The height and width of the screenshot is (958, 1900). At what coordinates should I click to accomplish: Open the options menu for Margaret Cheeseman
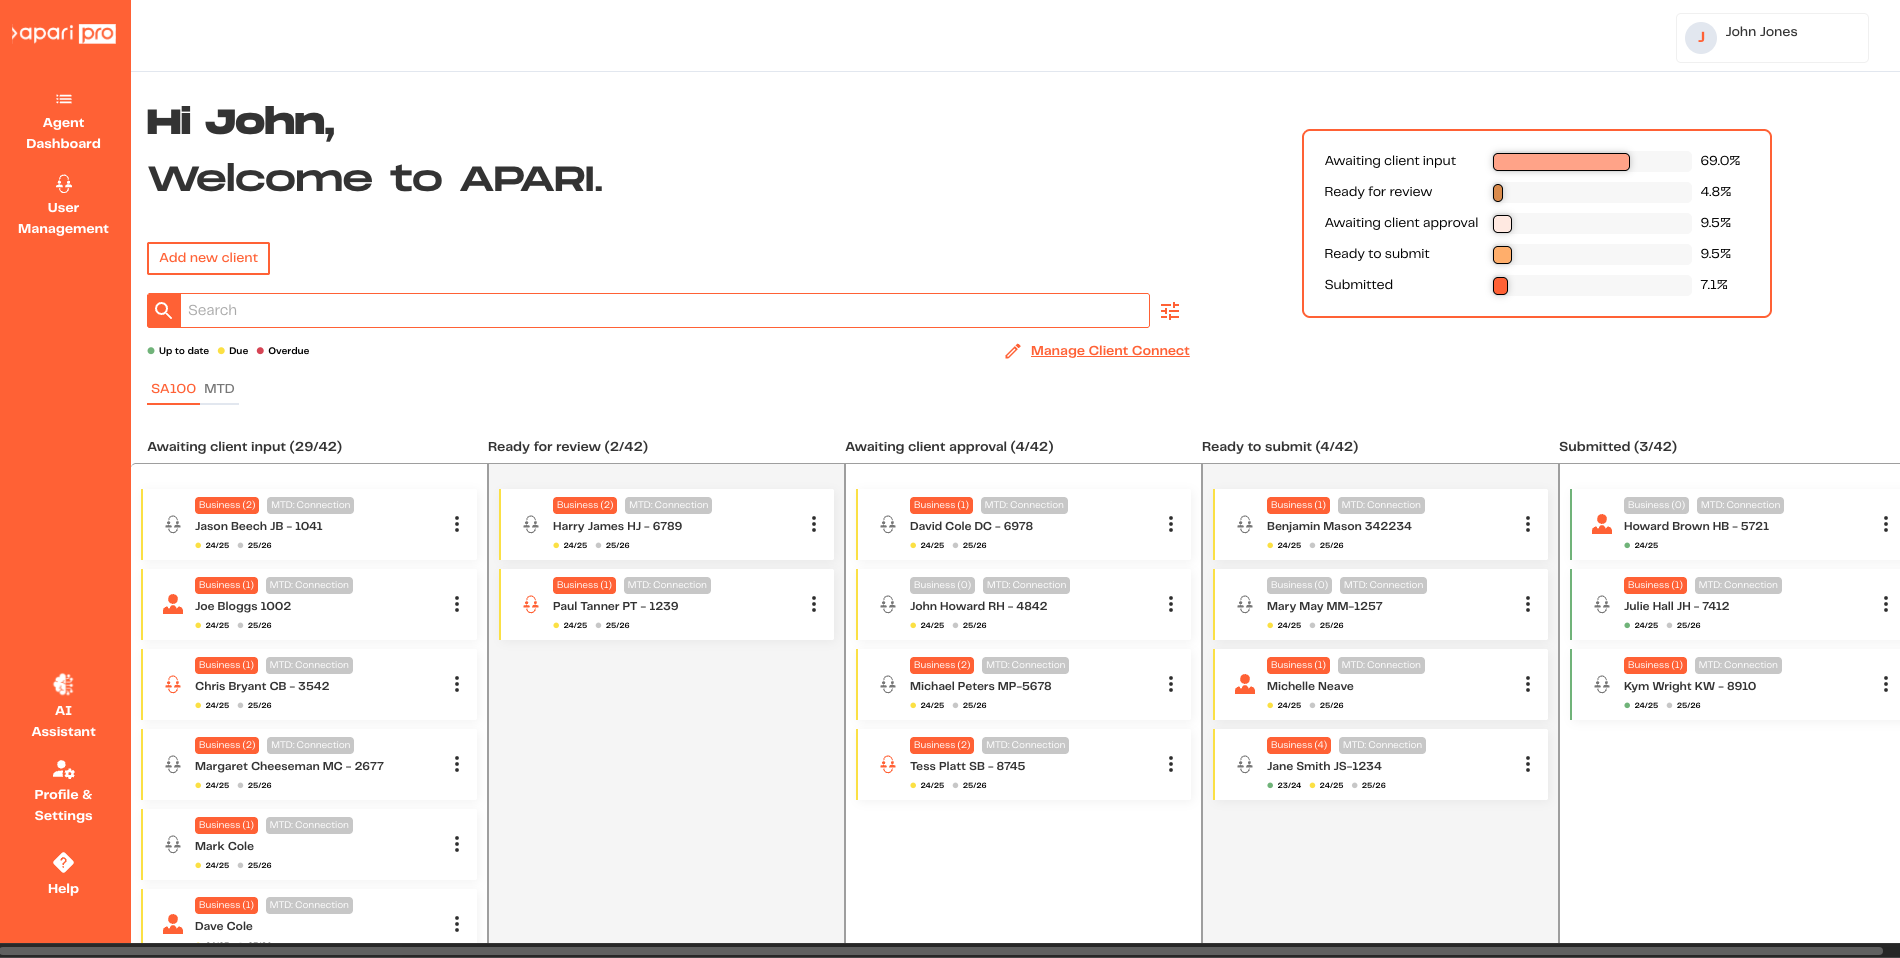click(x=457, y=764)
